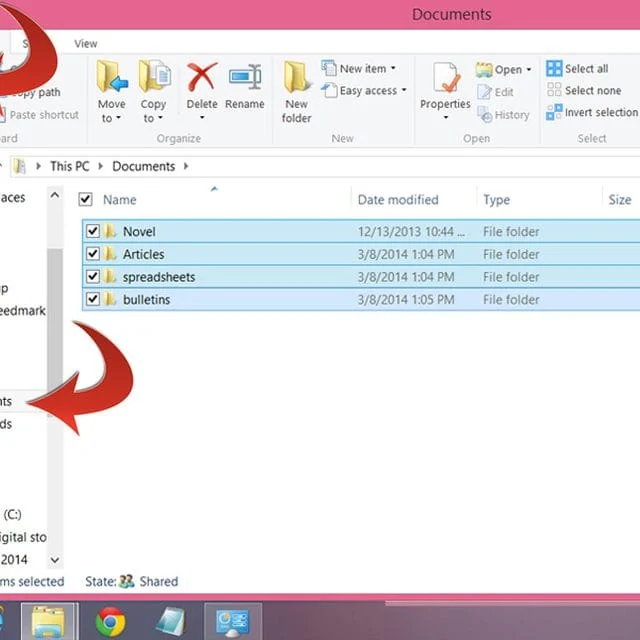This screenshot has width=640, height=640.
Task: Click the Articles folder icon
Action: [x=109, y=254]
